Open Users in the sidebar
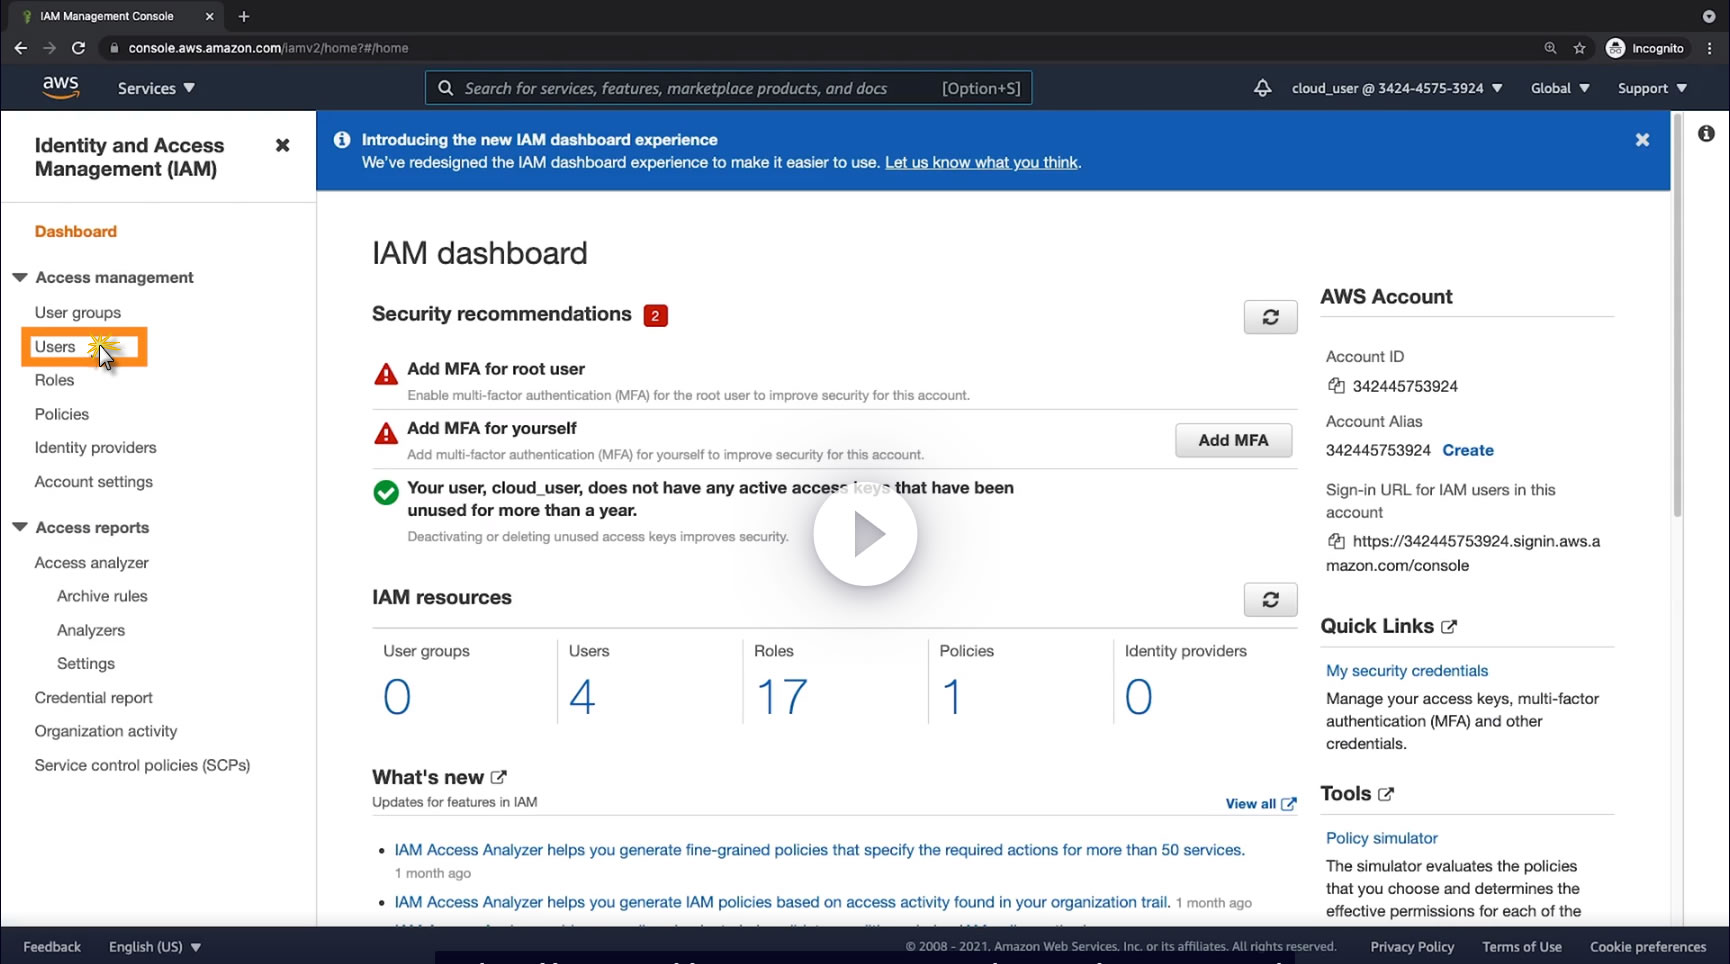 (55, 346)
